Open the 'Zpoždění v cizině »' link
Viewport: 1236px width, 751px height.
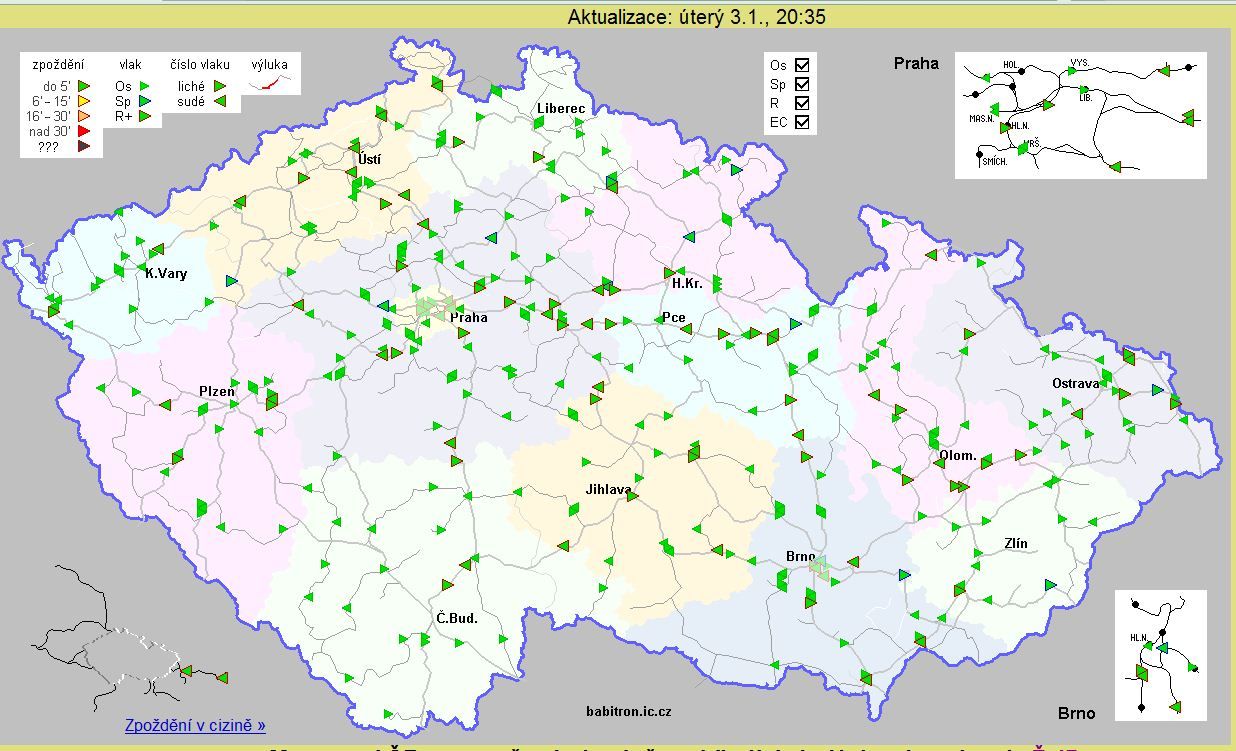click(195, 725)
